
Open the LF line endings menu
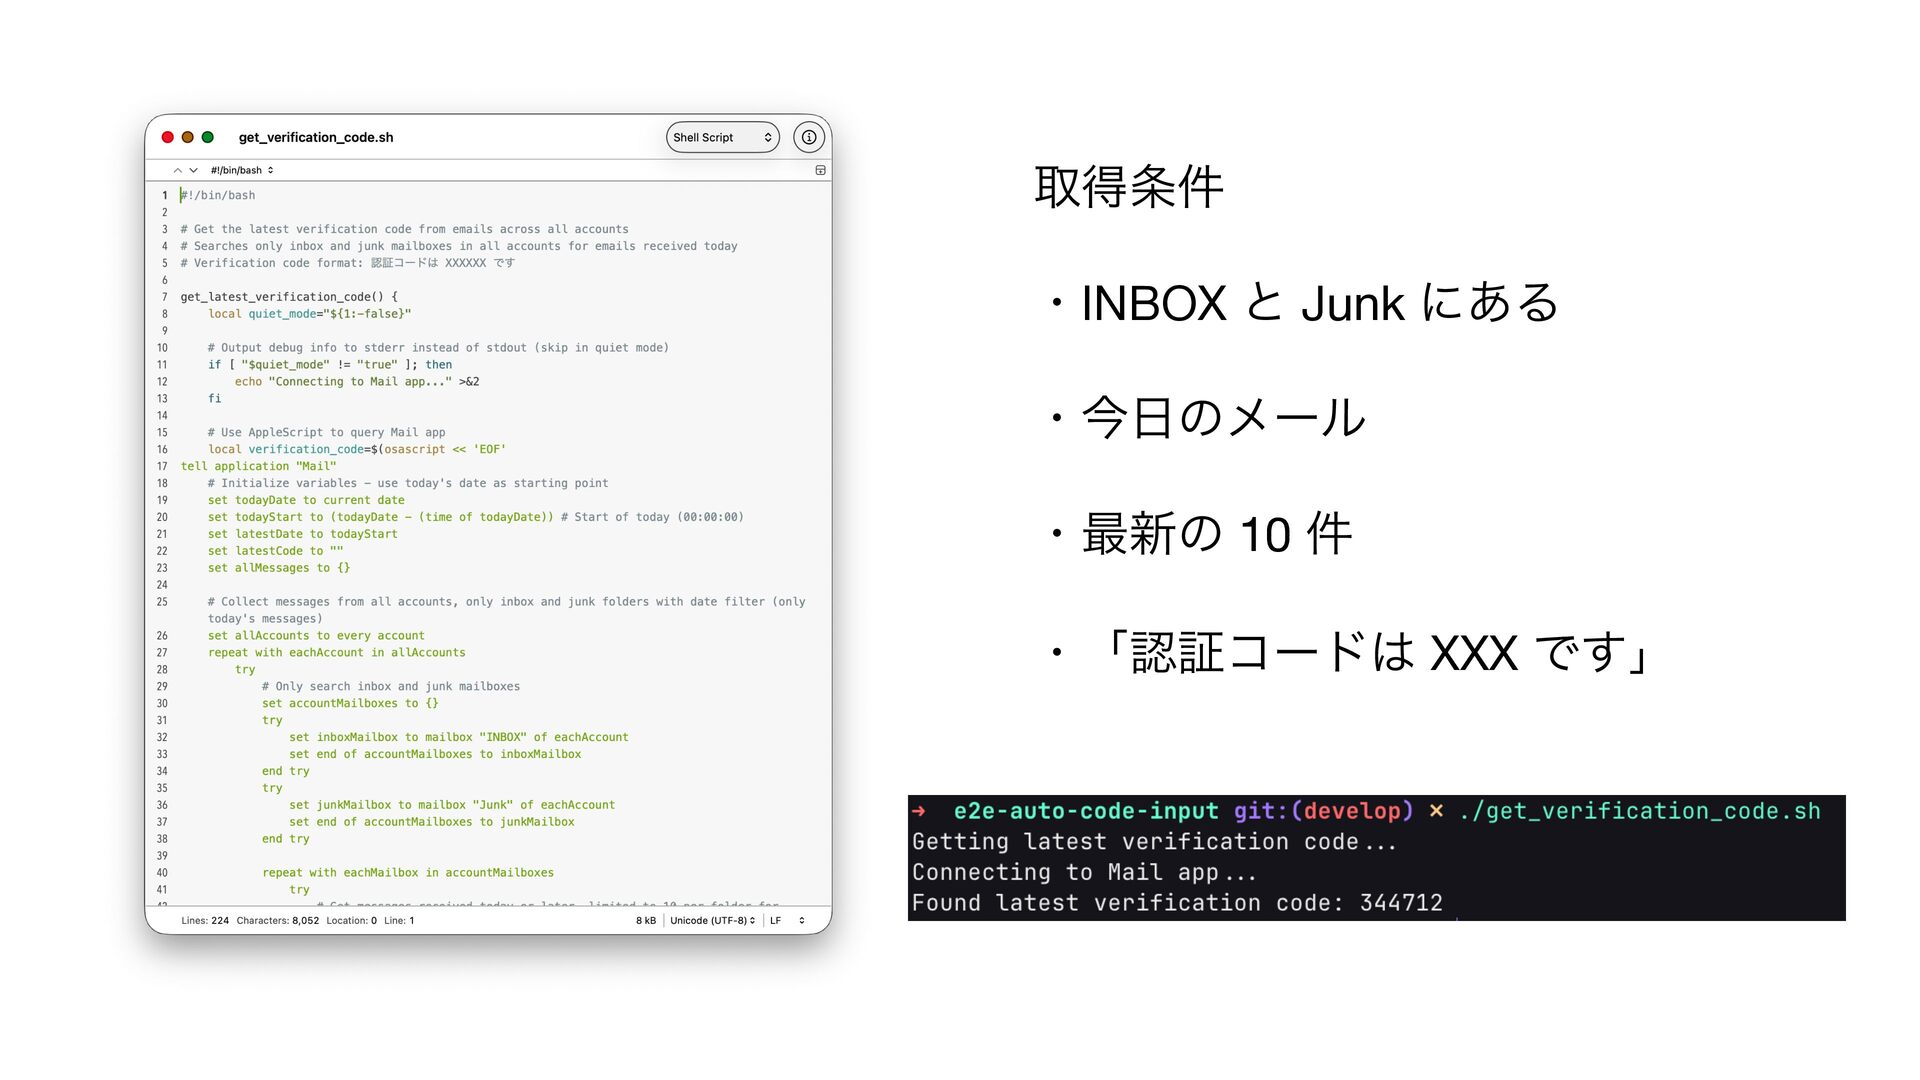(787, 921)
